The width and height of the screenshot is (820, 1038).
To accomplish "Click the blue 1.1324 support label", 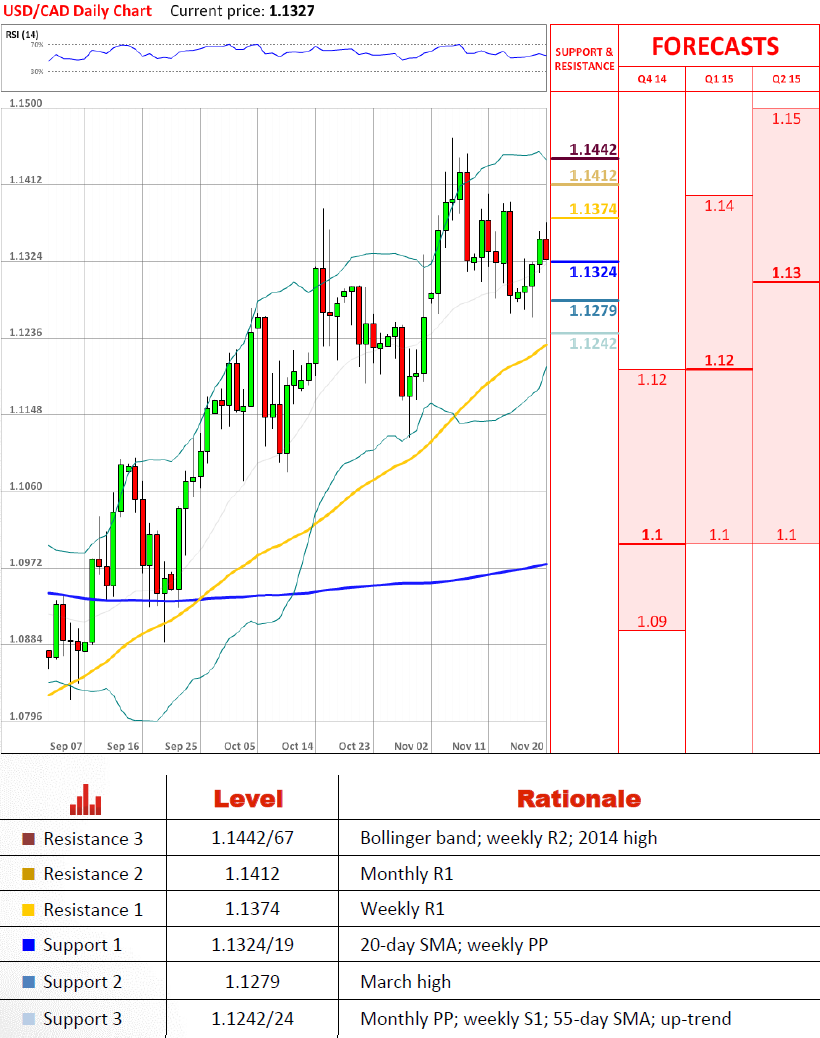I will (x=593, y=272).
